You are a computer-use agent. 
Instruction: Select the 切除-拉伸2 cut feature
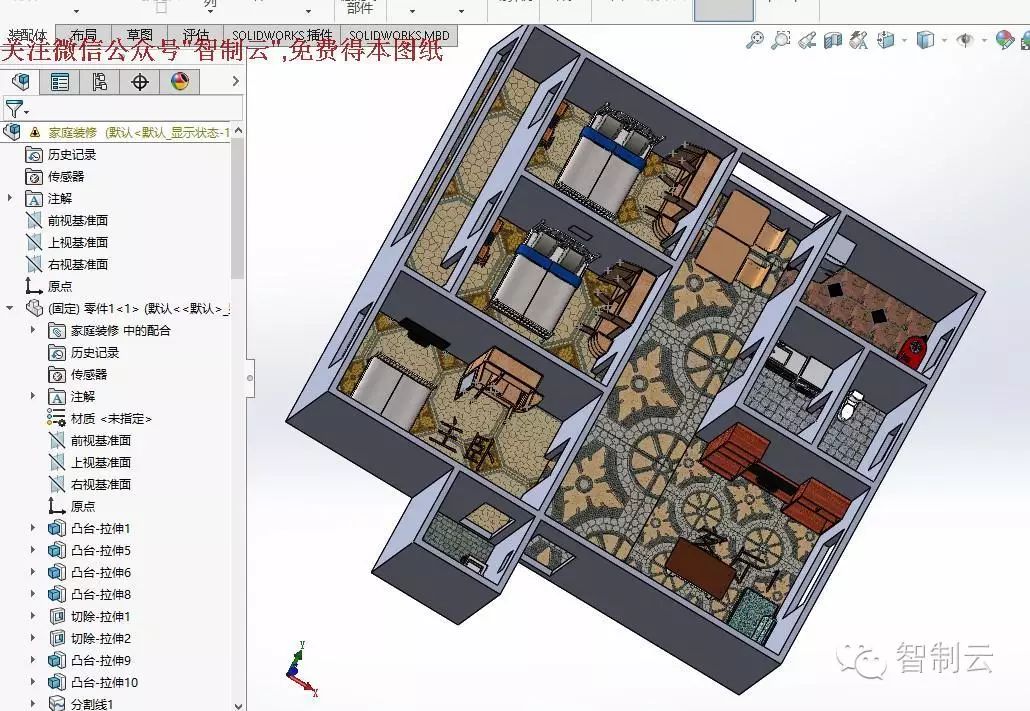click(101, 639)
